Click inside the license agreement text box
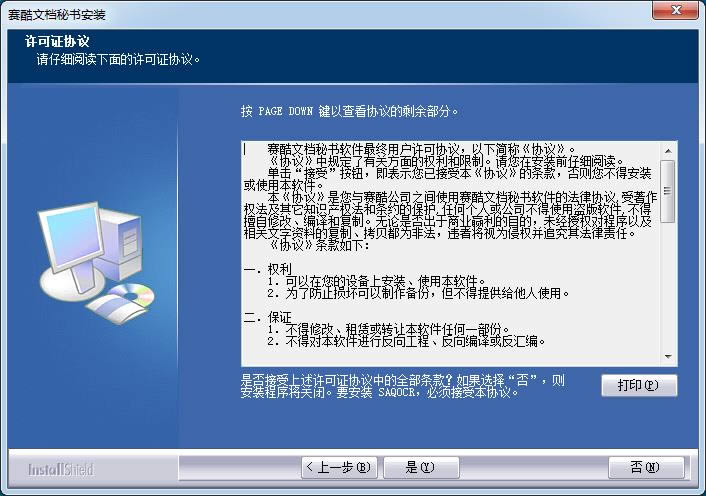706x496 pixels. (x=451, y=254)
